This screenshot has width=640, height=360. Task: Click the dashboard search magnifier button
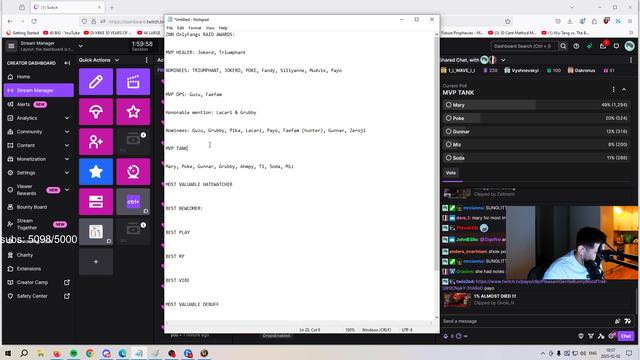tap(563, 46)
